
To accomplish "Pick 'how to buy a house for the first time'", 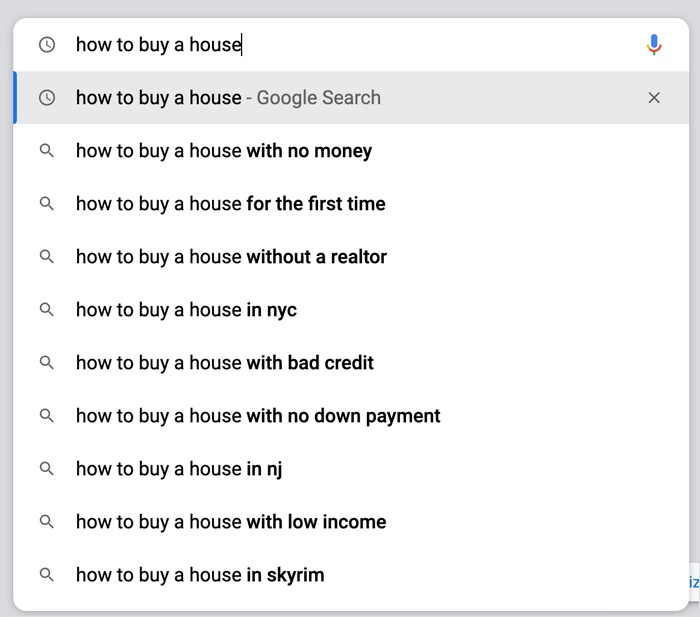I will click(x=230, y=204).
